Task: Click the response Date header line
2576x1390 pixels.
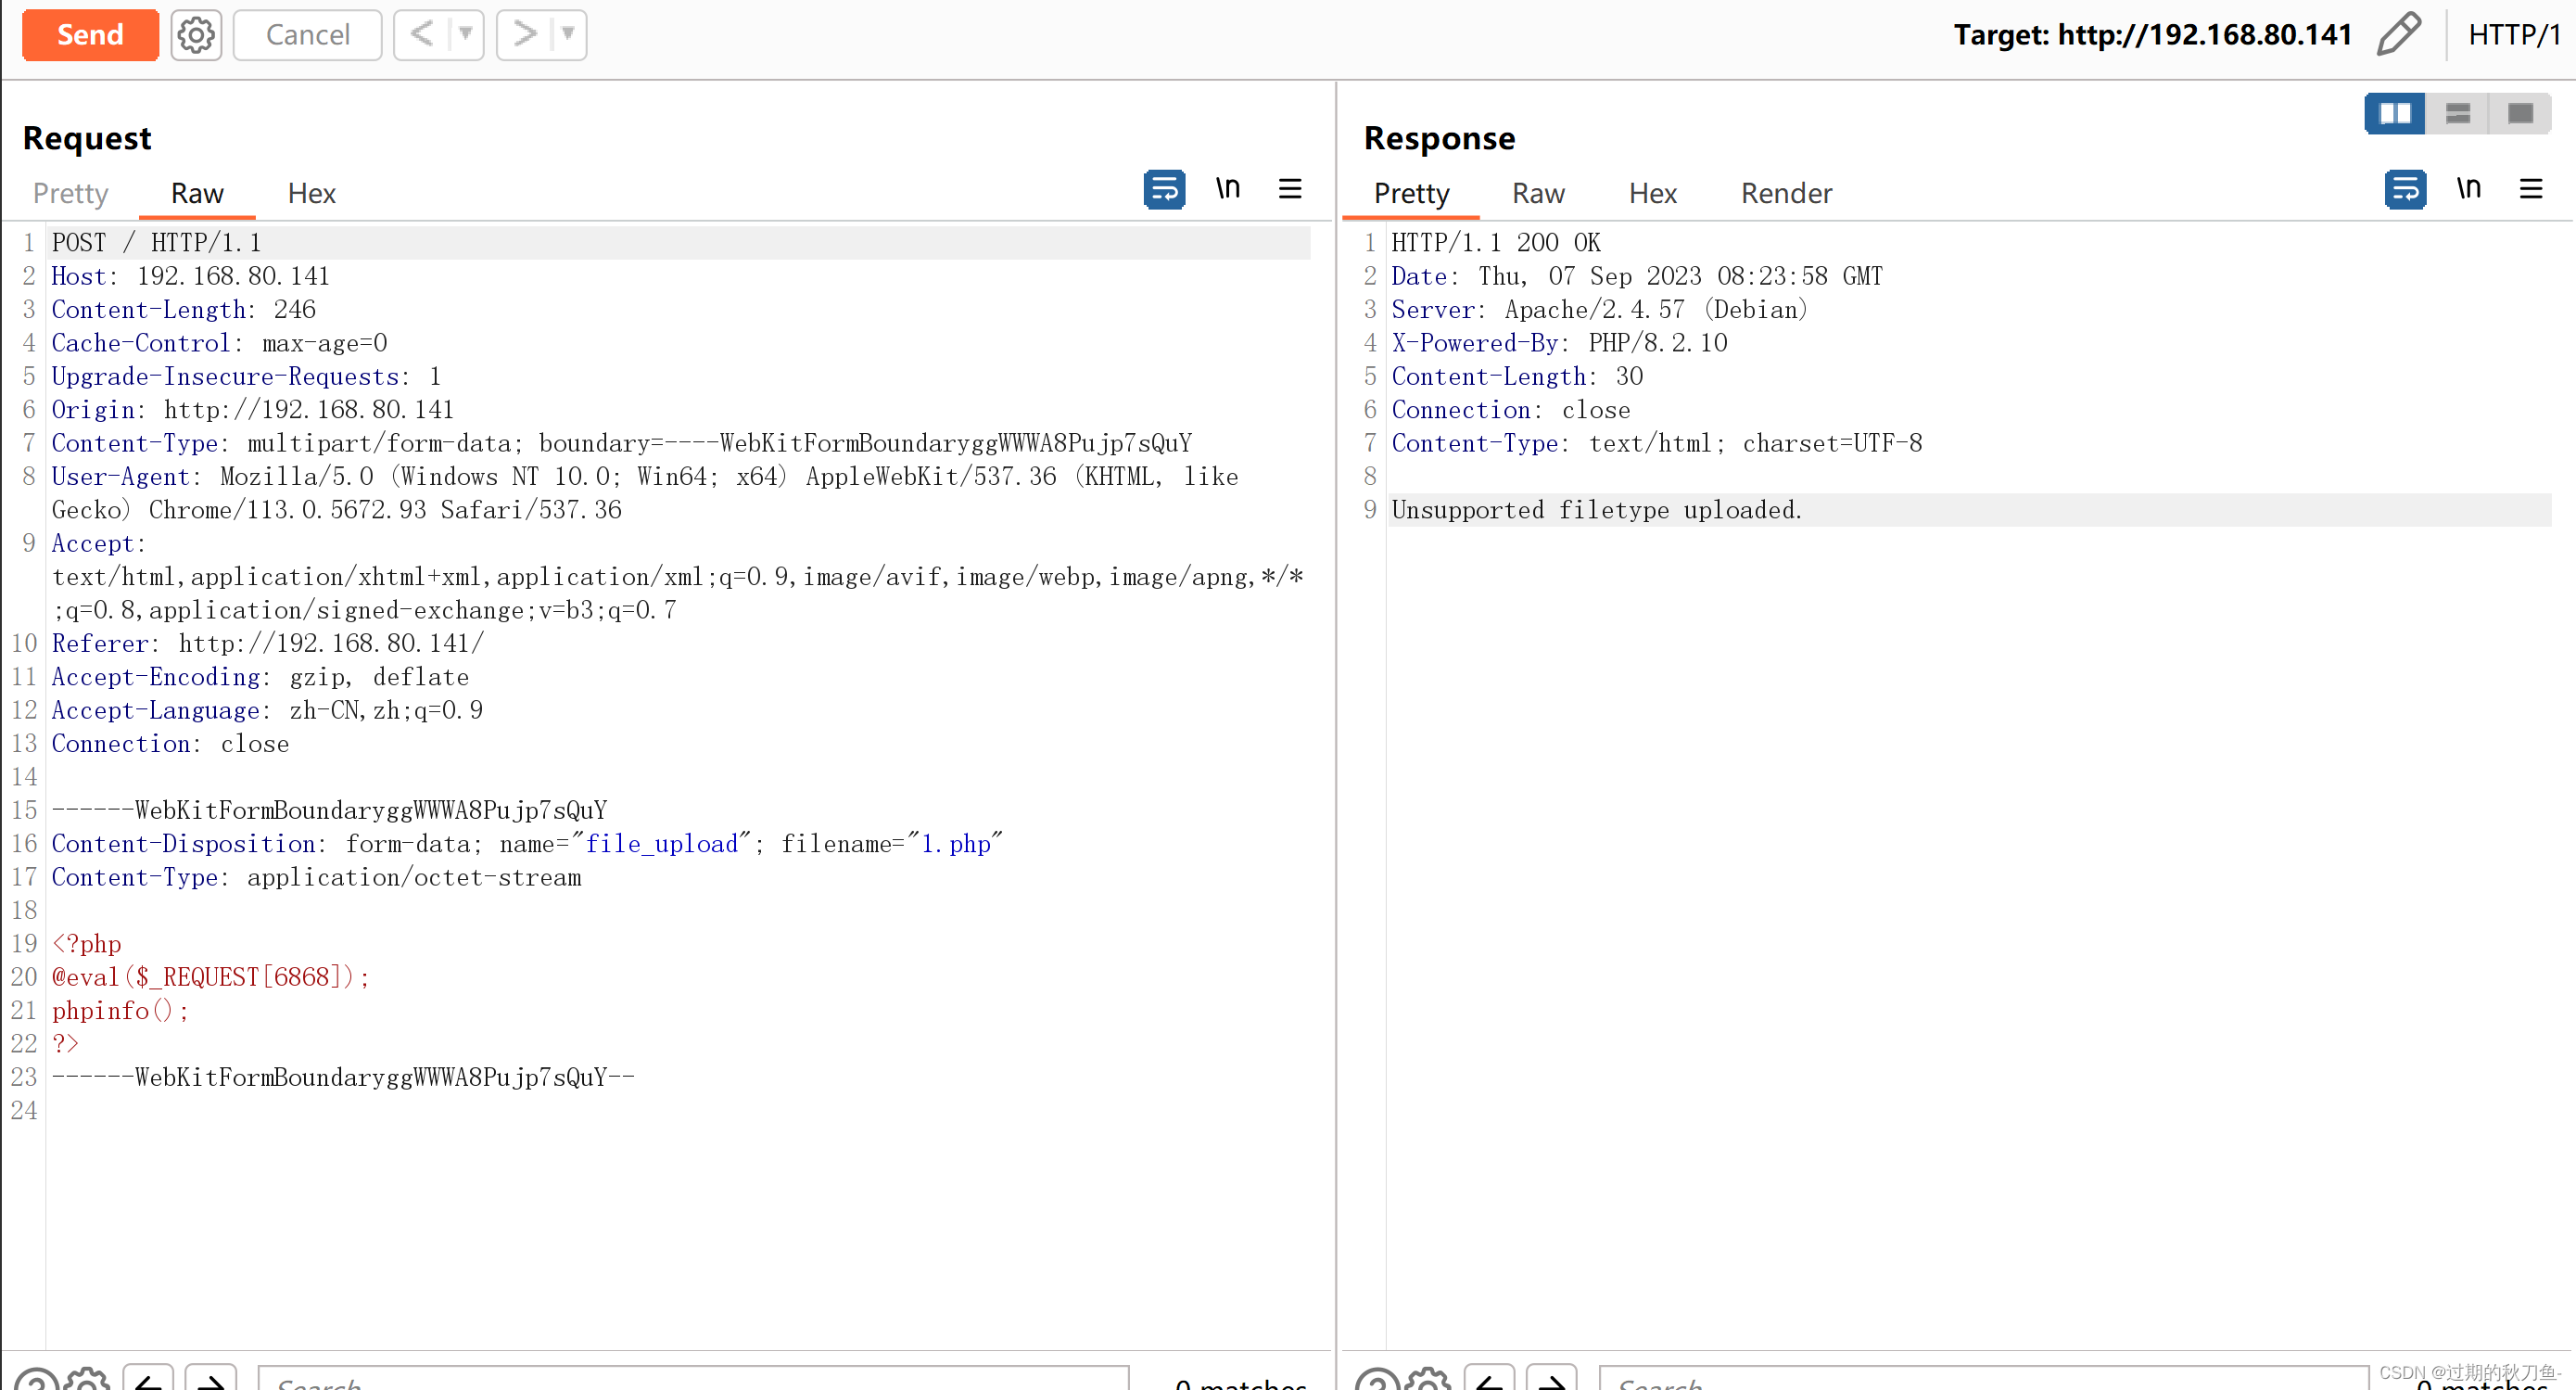Action: pyautogui.click(x=1637, y=276)
